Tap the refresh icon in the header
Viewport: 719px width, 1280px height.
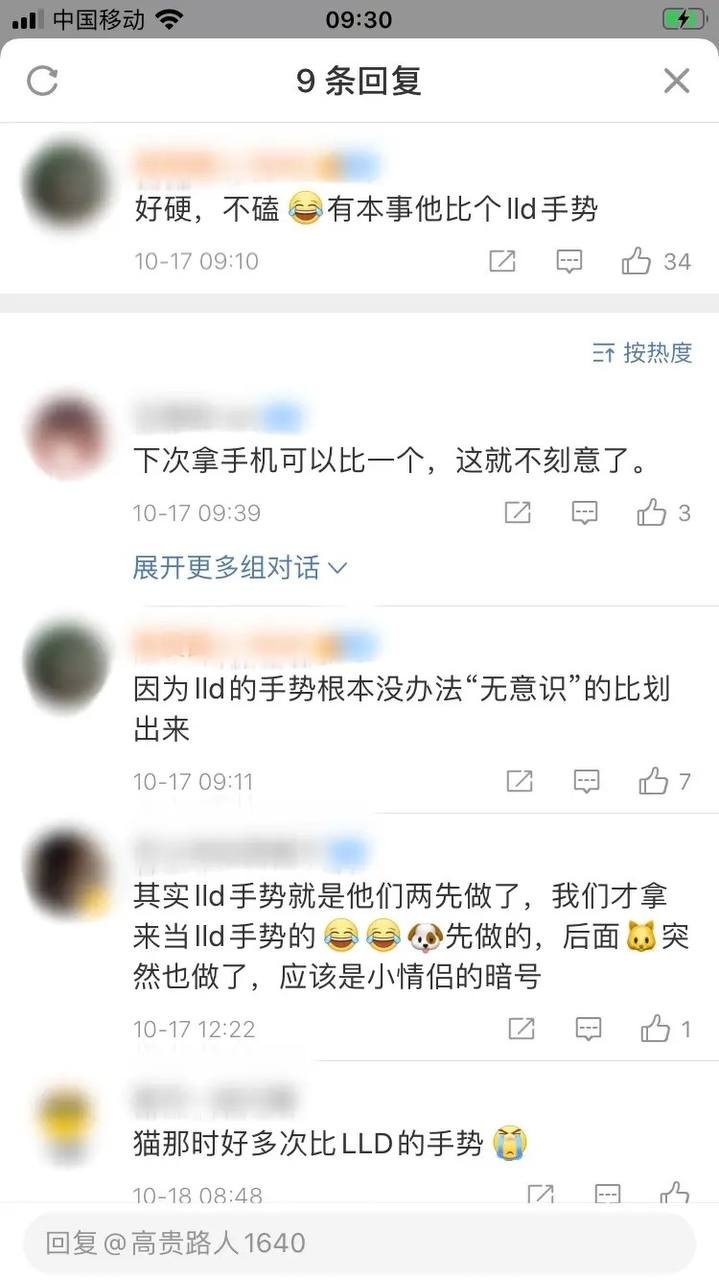coord(42,81)
